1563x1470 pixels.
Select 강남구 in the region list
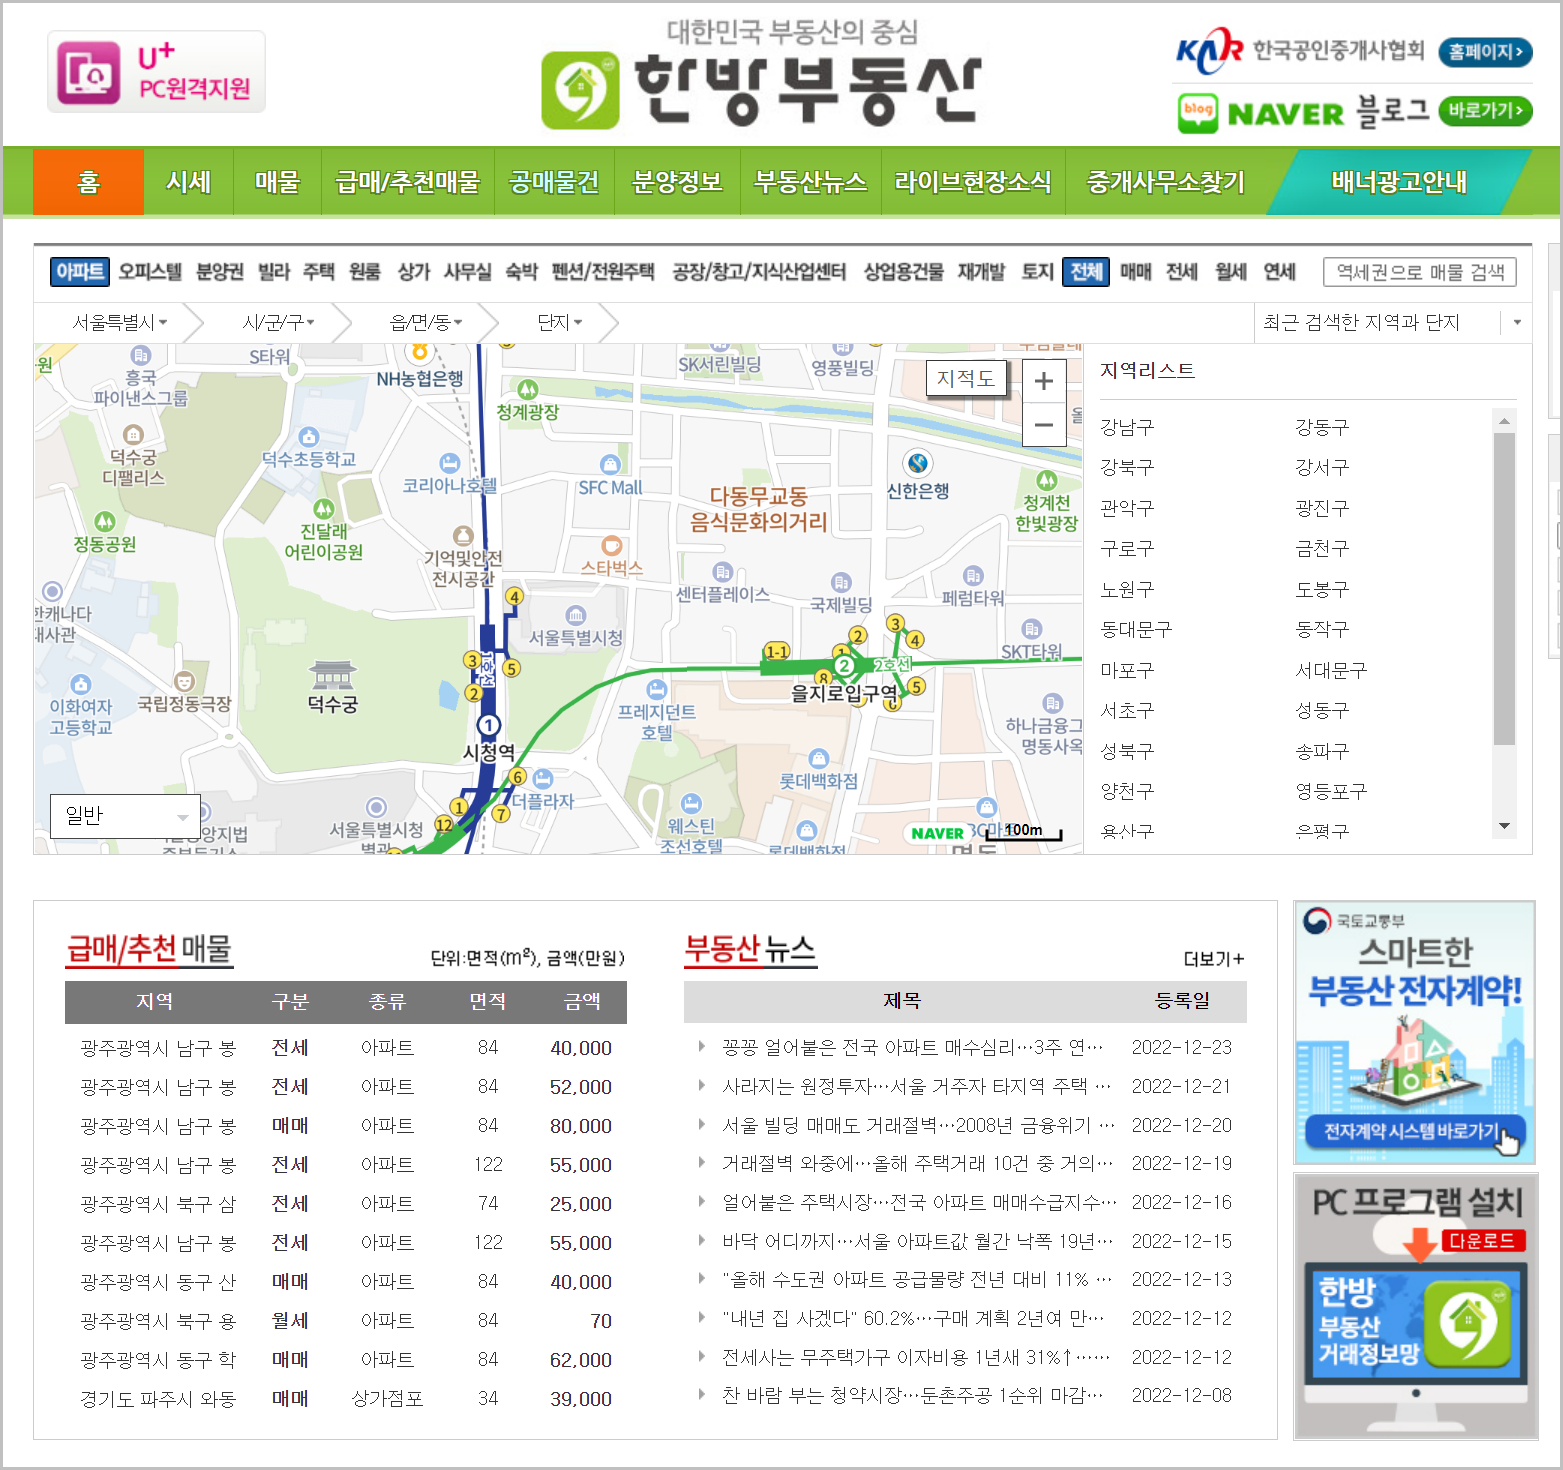1127,427
